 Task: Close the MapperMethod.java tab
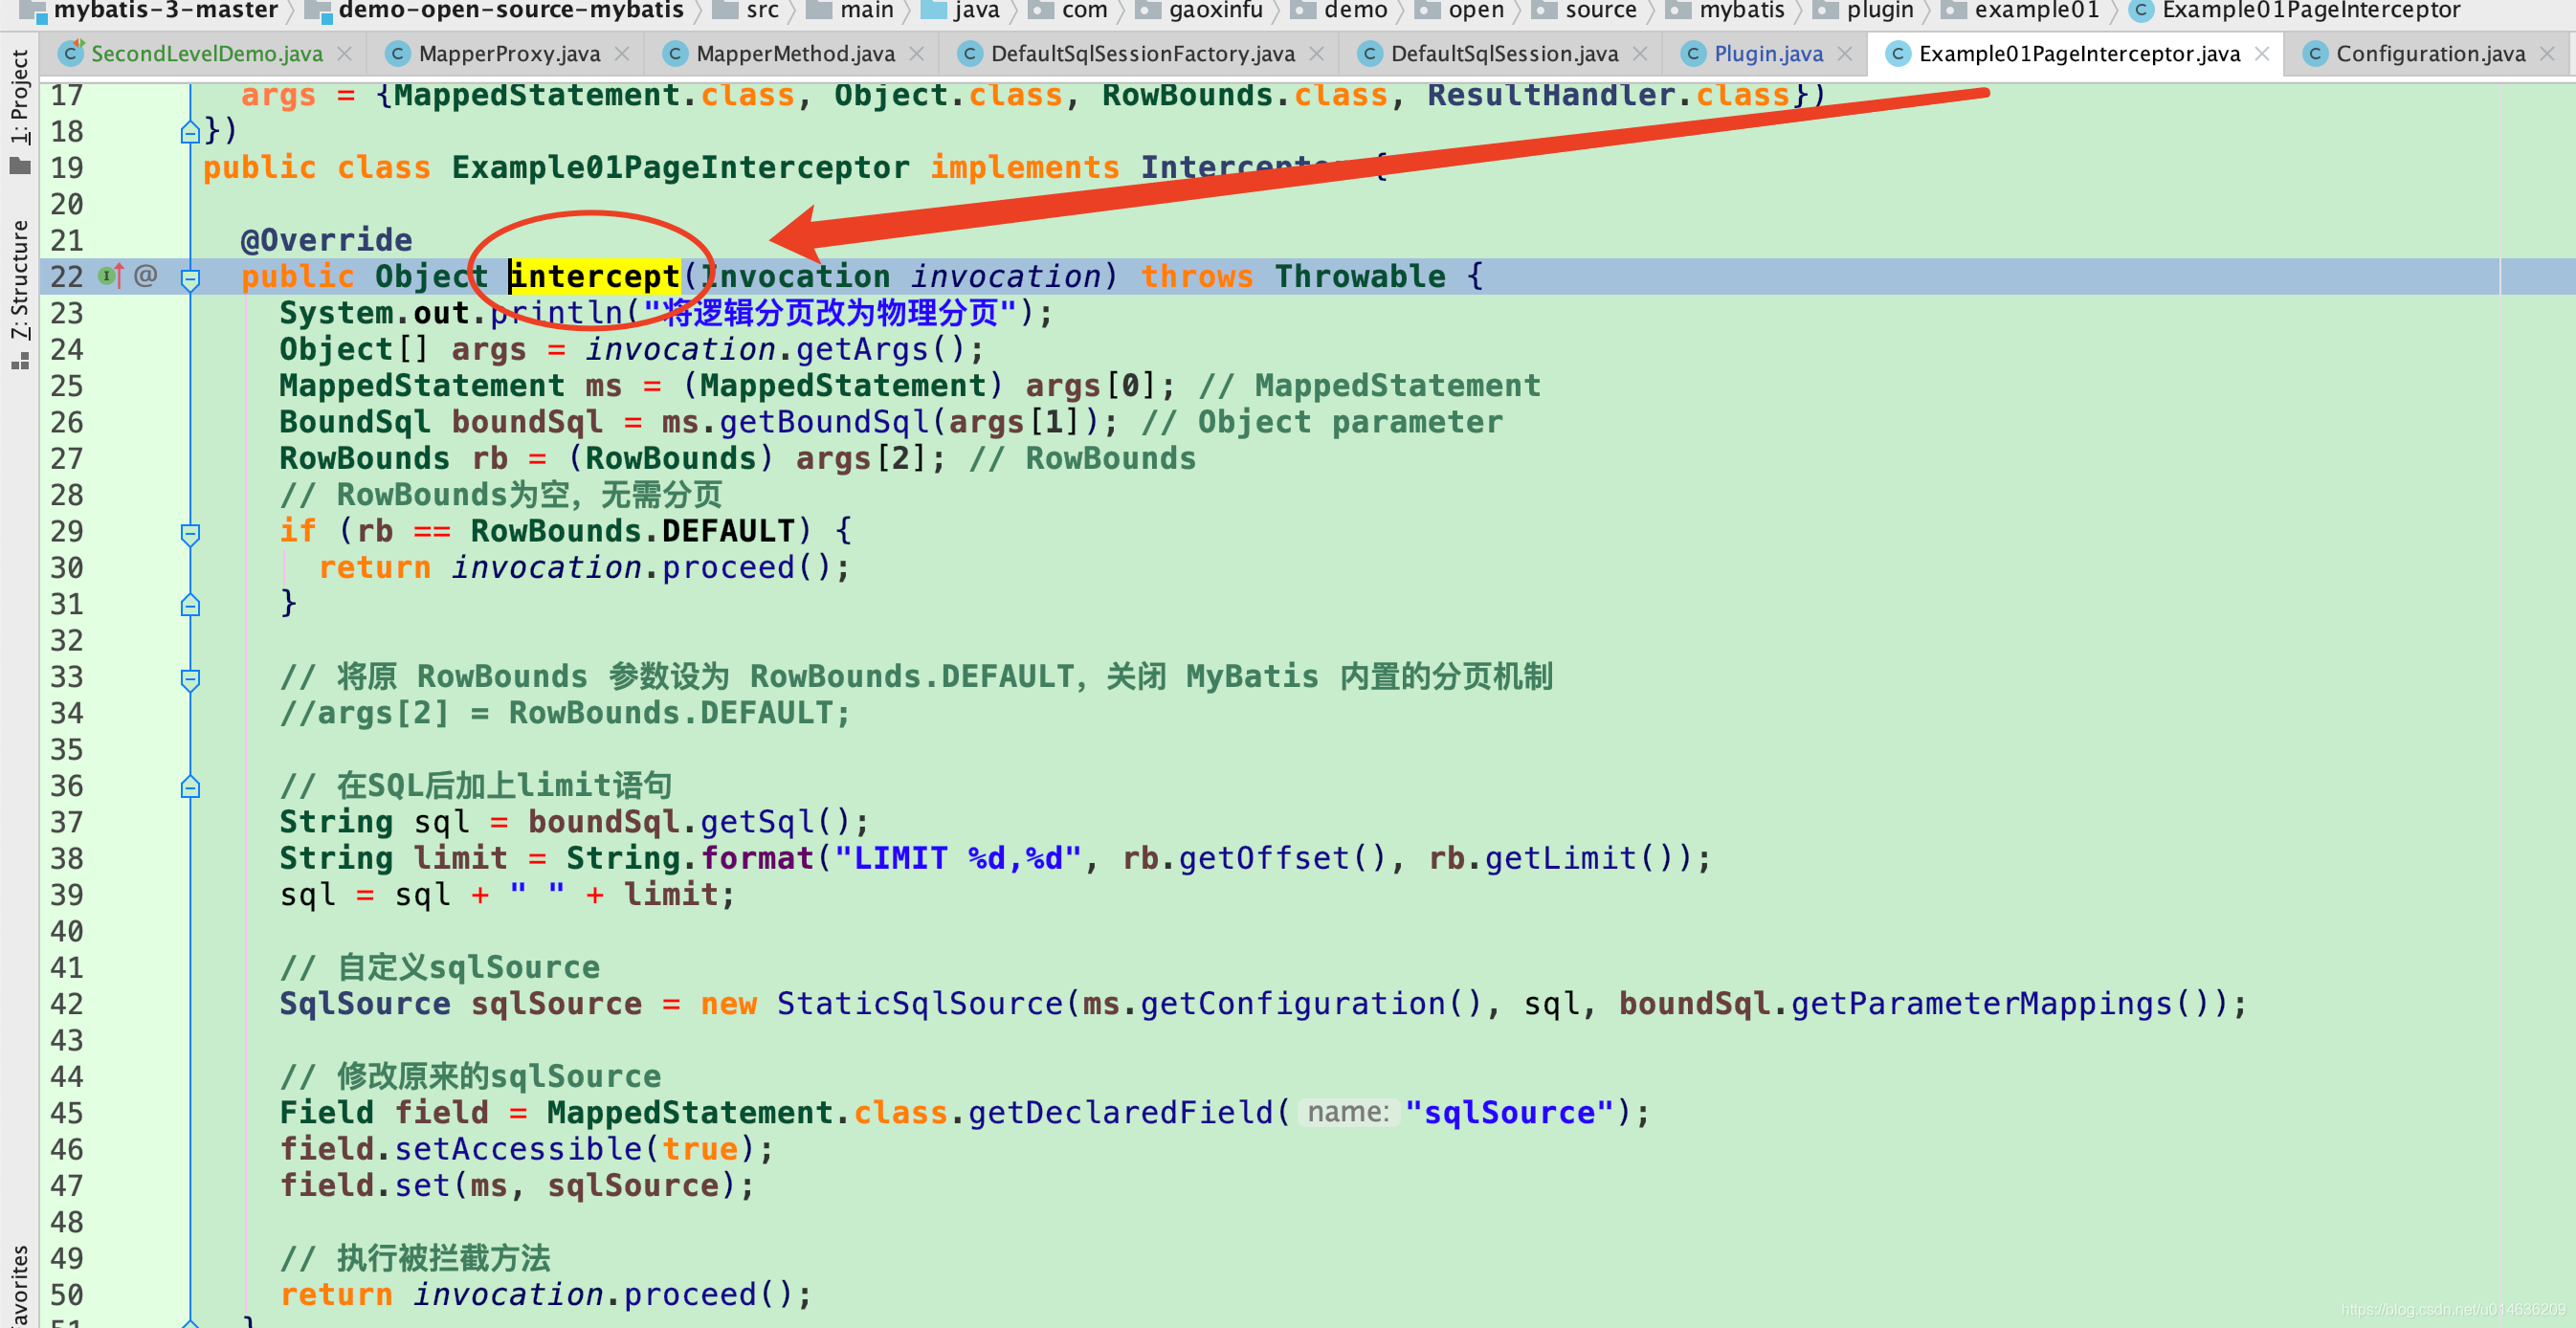917,54
